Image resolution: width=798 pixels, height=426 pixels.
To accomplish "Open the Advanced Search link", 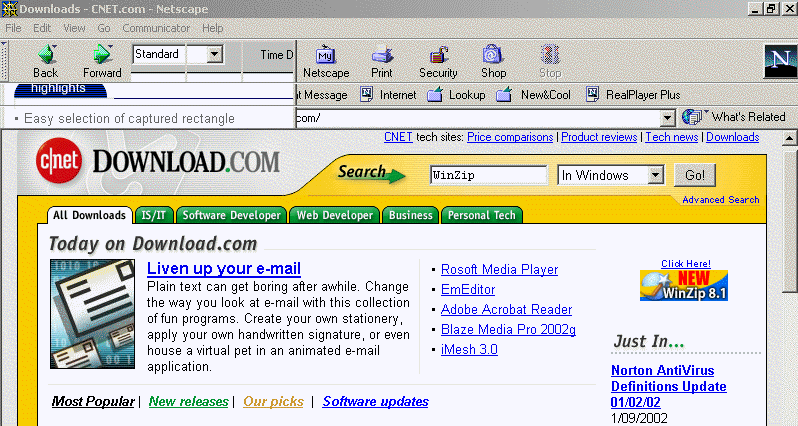I will pos(721,200).
